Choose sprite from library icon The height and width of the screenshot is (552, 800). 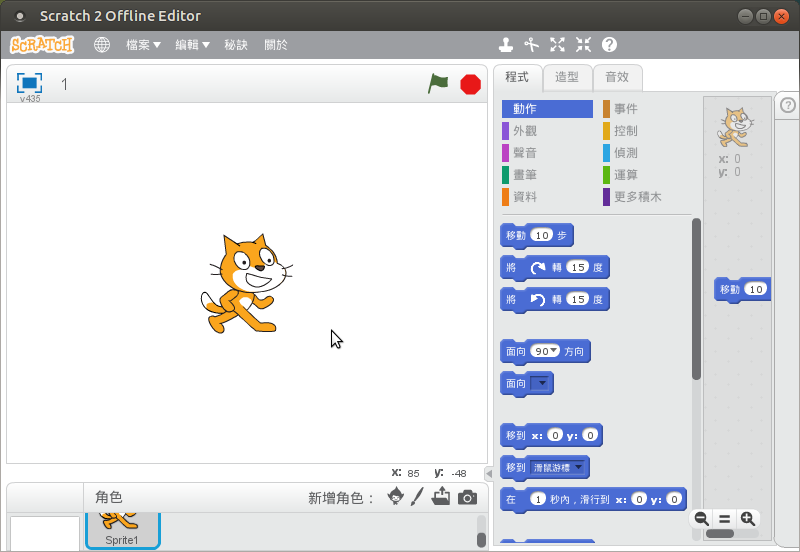(x=395, y=496)
